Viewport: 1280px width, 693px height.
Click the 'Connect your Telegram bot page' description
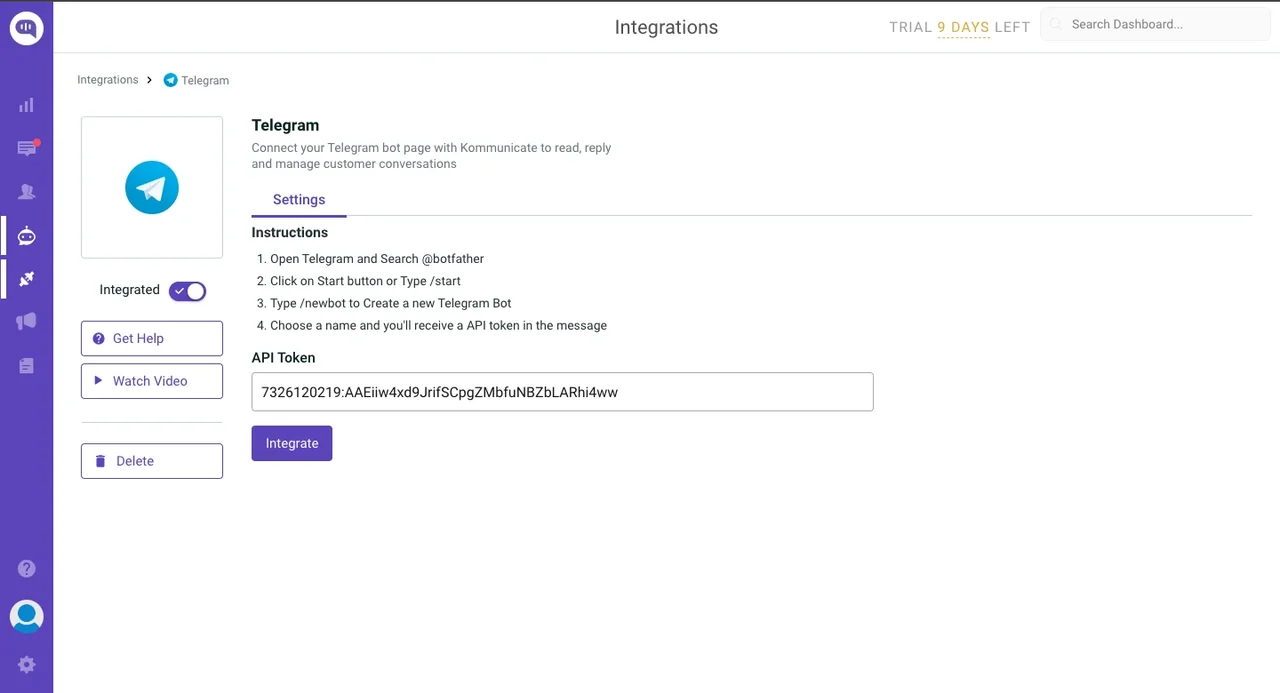coord(432,155)
